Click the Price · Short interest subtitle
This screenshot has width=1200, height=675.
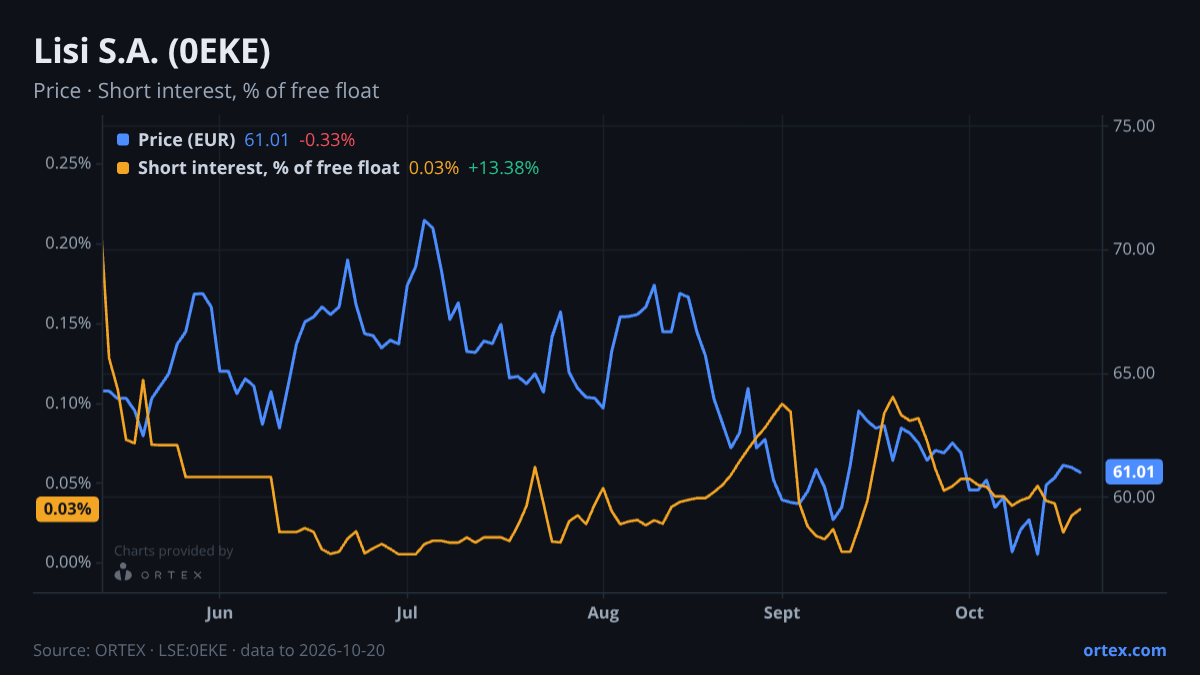tap(206, 91)
